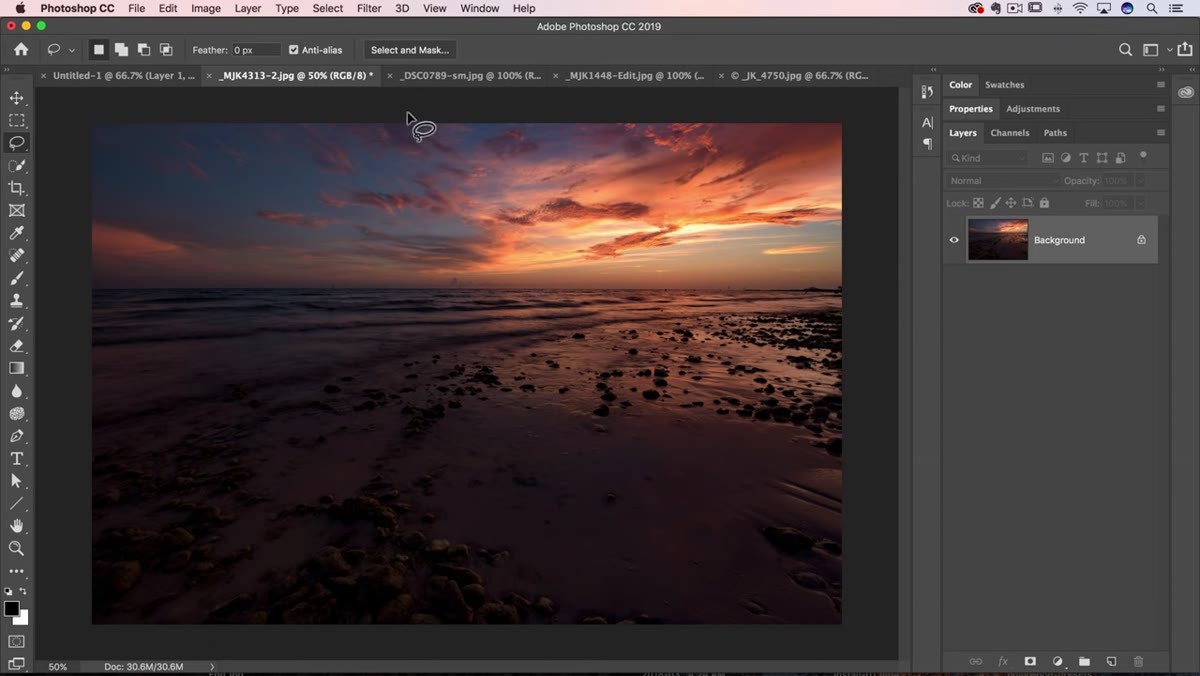Toggle the adjustment layer filter
Screen dimensions: 1200x676
pyautogui.click(x=1066, y=158)
